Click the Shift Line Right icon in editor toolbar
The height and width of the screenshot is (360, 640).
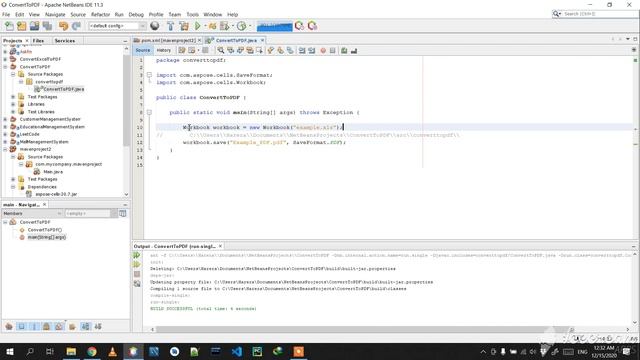tap(312, 51)
